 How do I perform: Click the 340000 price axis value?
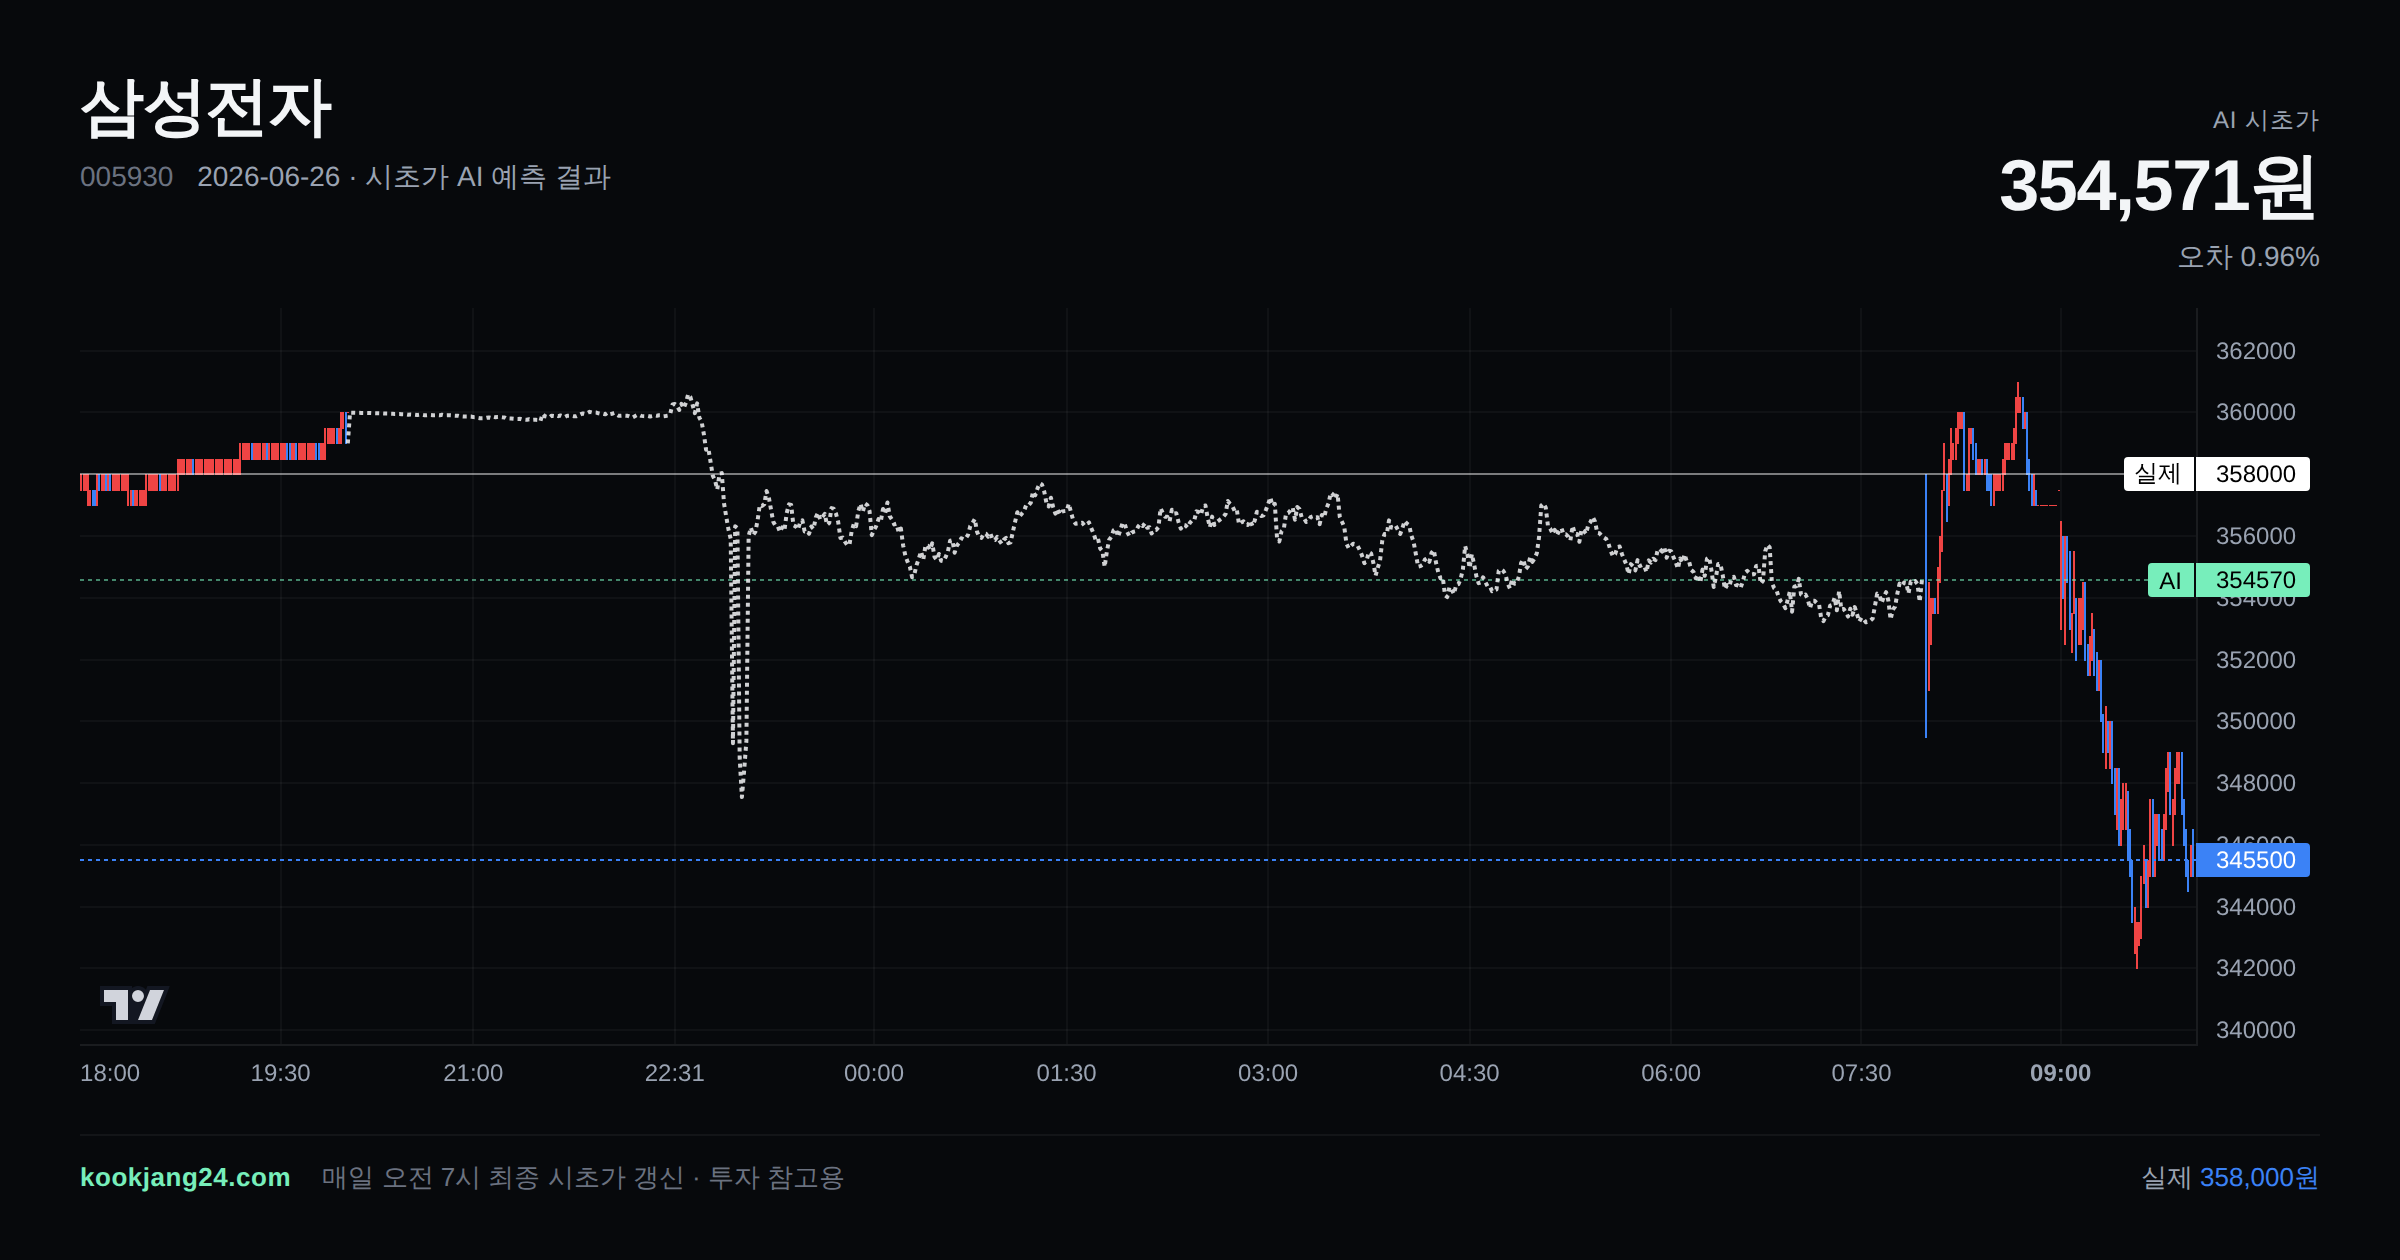click(x=2255, y=1030)
